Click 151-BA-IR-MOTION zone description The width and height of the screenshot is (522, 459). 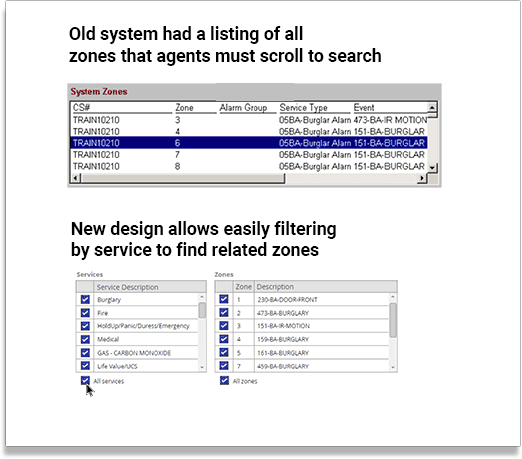(x=283, y=326)
